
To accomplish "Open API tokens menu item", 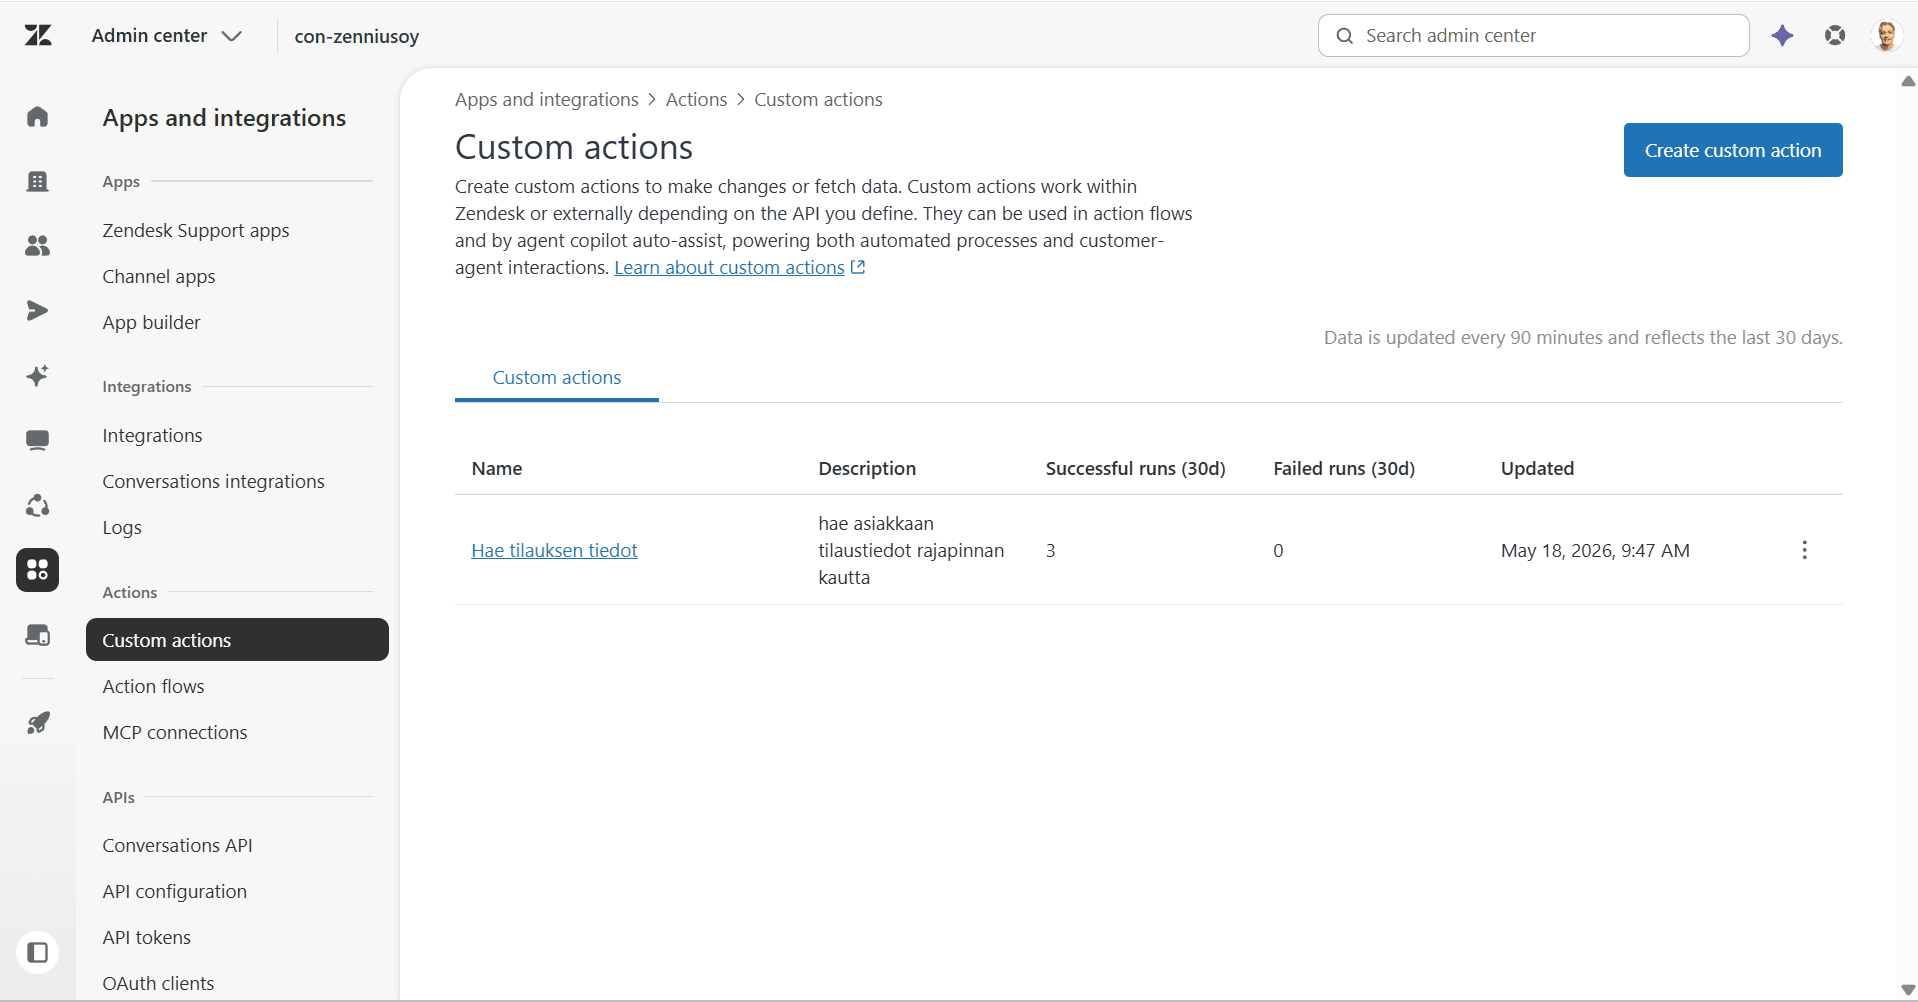I will point(146,938).
